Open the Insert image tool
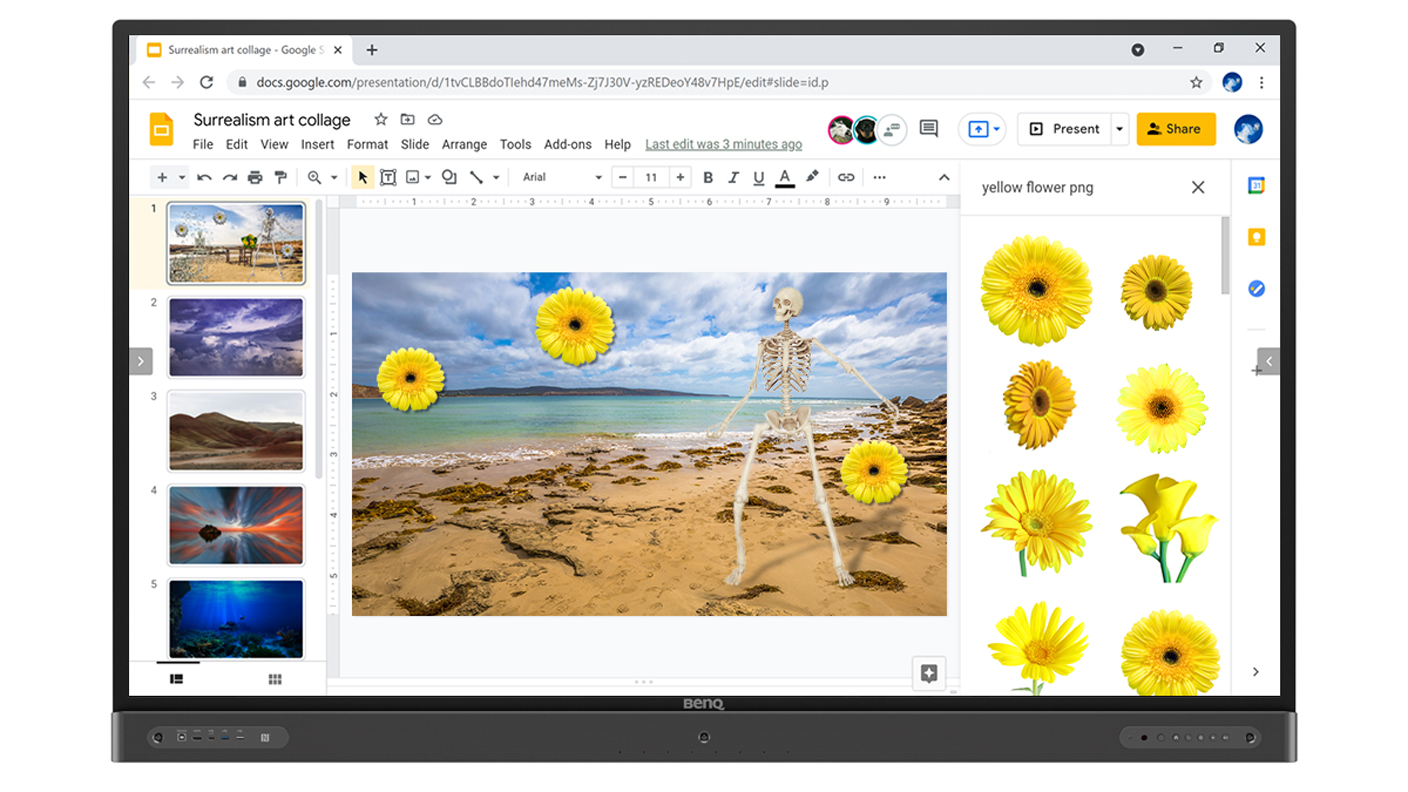 pos(412,177)
